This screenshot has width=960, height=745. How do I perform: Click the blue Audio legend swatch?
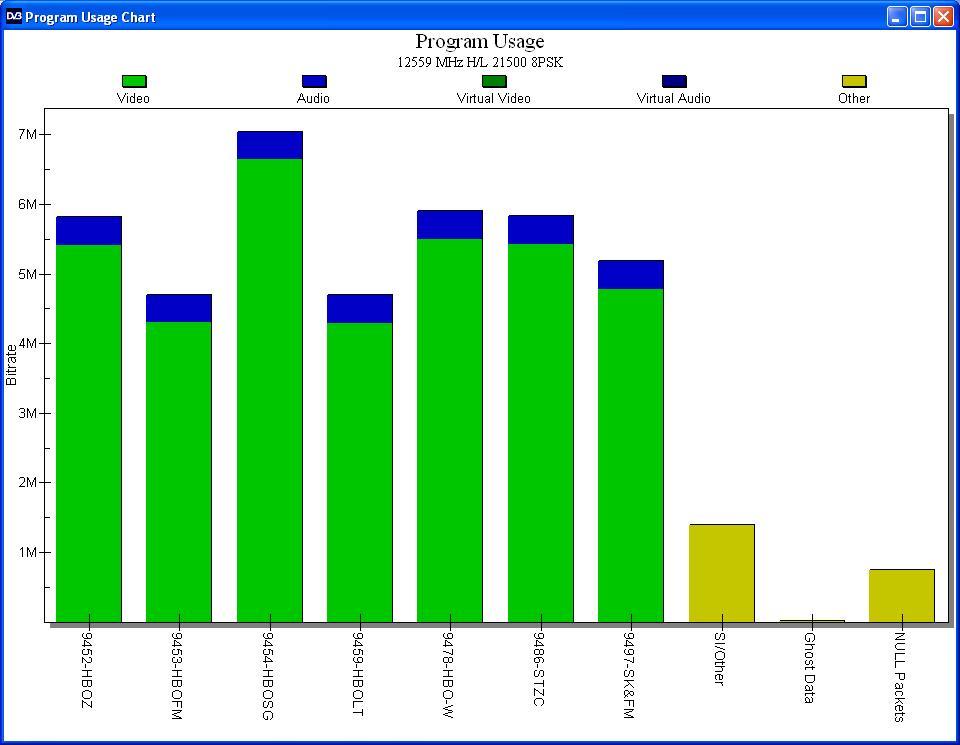[313, 81]
